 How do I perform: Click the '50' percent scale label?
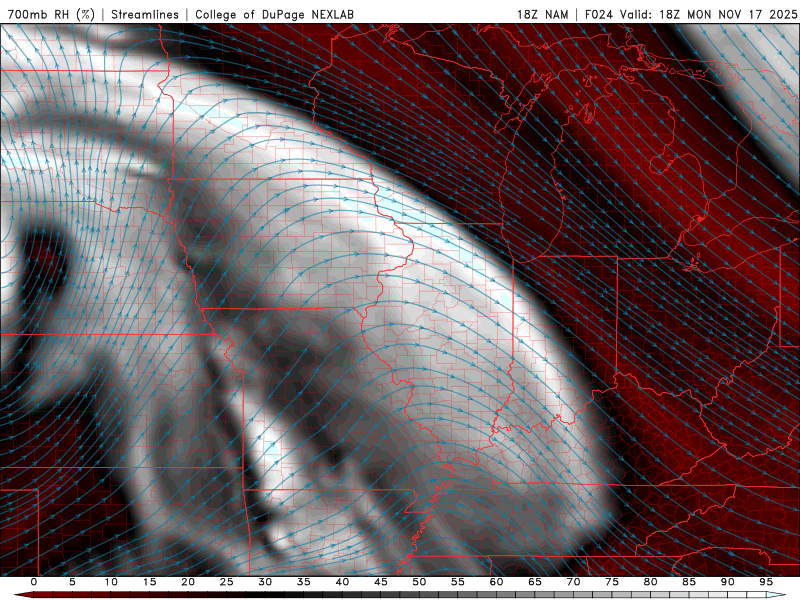click(x=419, y=582)
